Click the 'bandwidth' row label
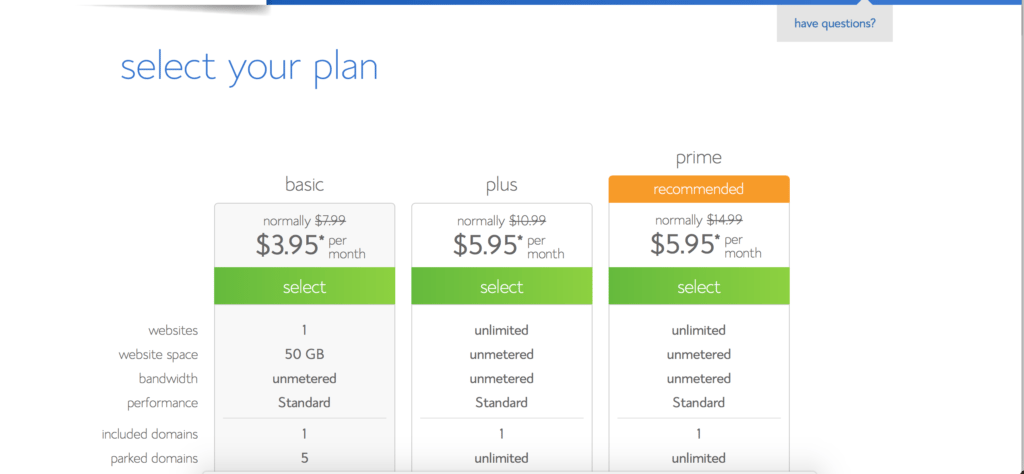The width and height of the screenshot is (1024, 474). click(x=168, y=379)
